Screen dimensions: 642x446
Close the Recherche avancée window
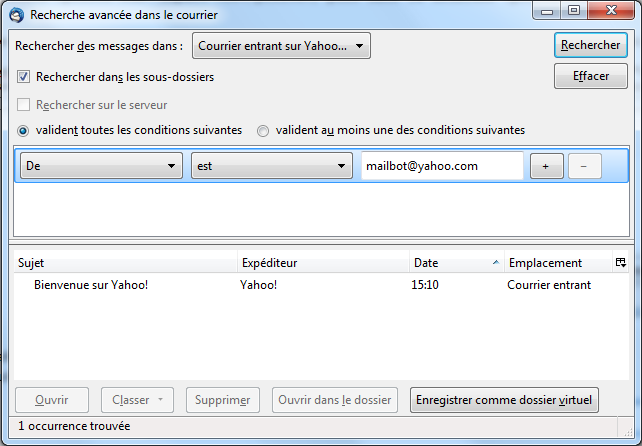[x=611, y=11]
